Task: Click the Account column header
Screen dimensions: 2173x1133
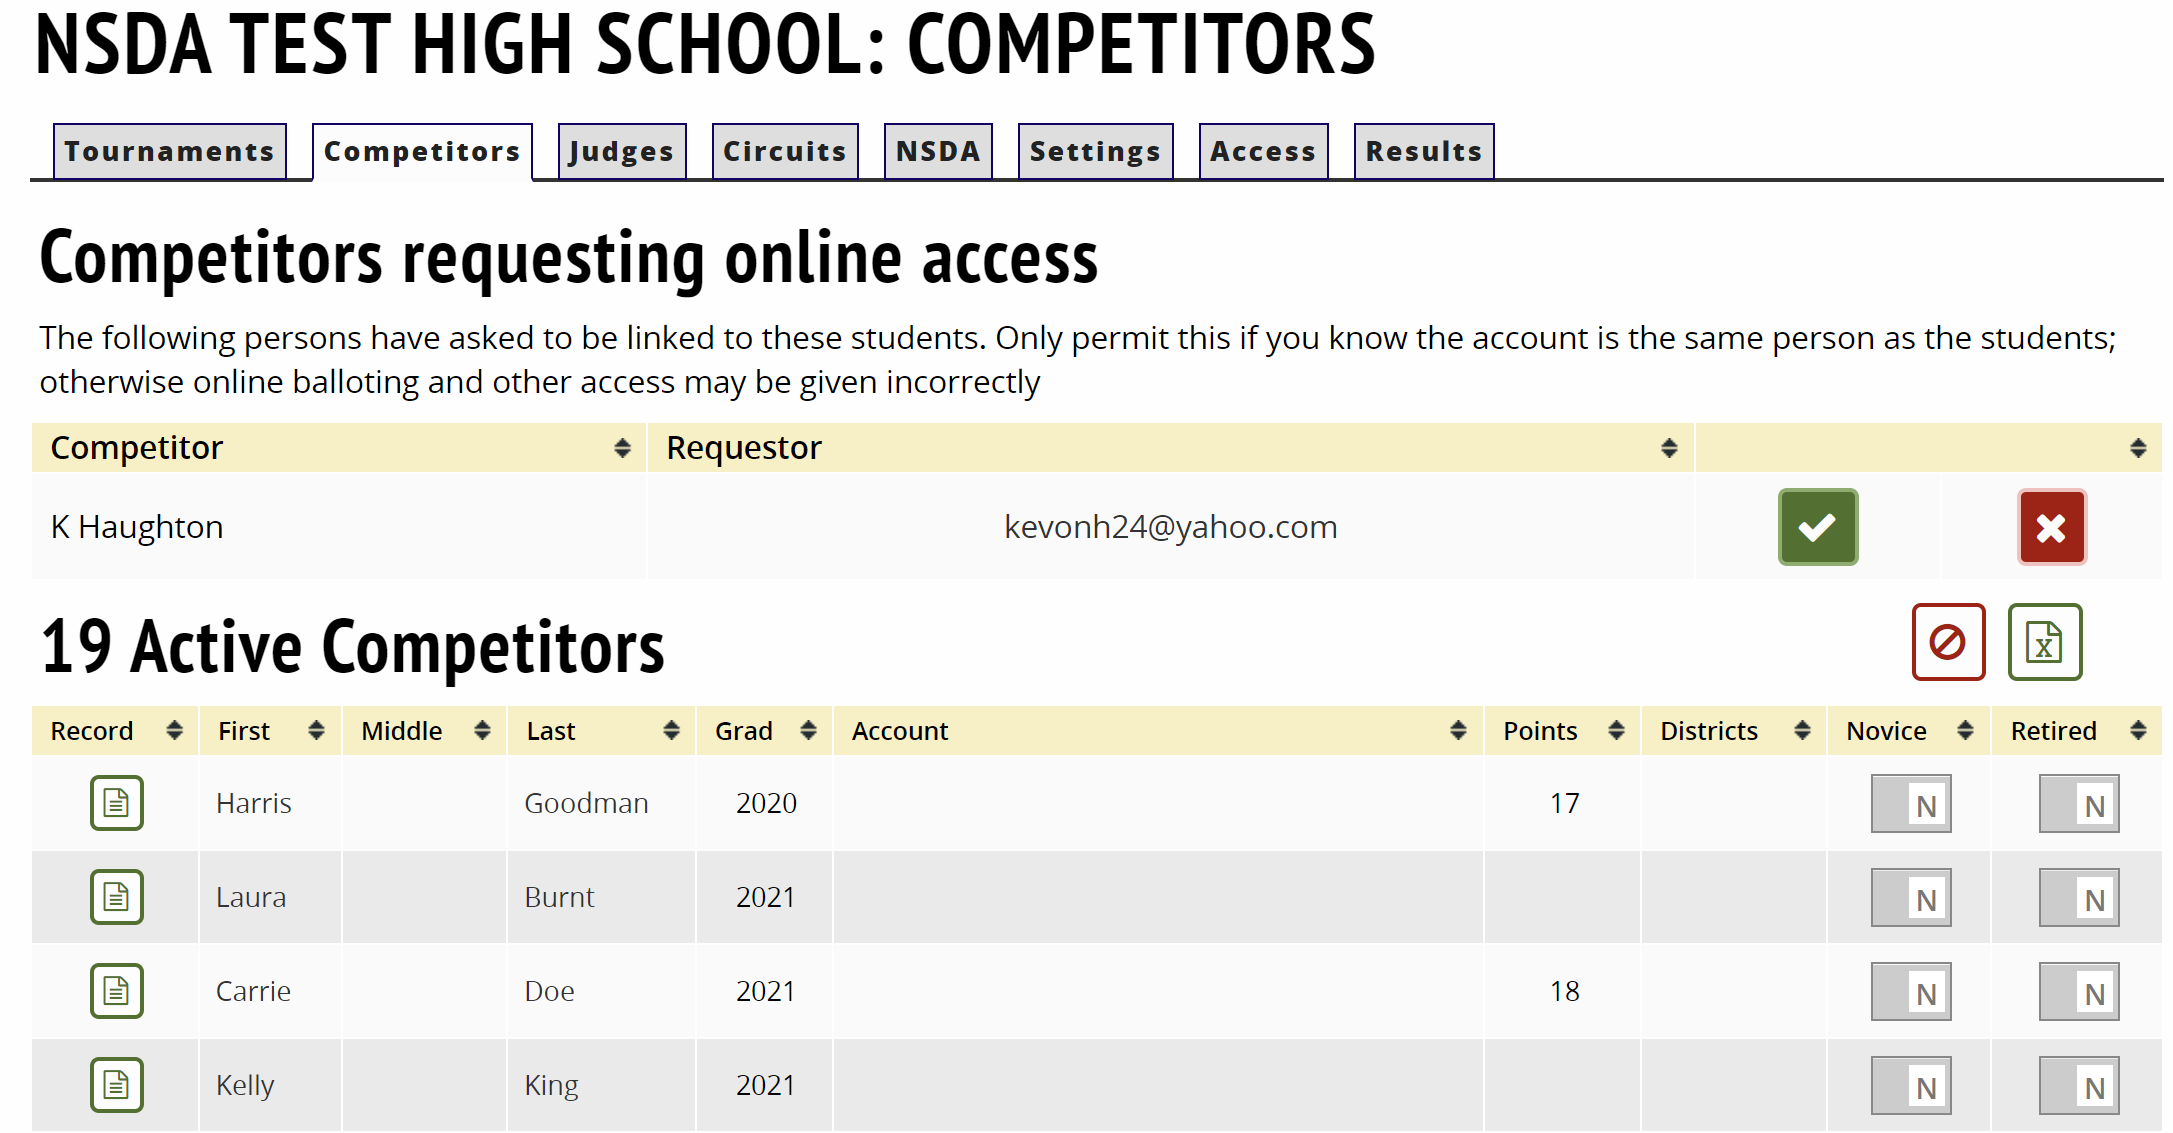Action: pyautogui.click(x=900, y=731)
